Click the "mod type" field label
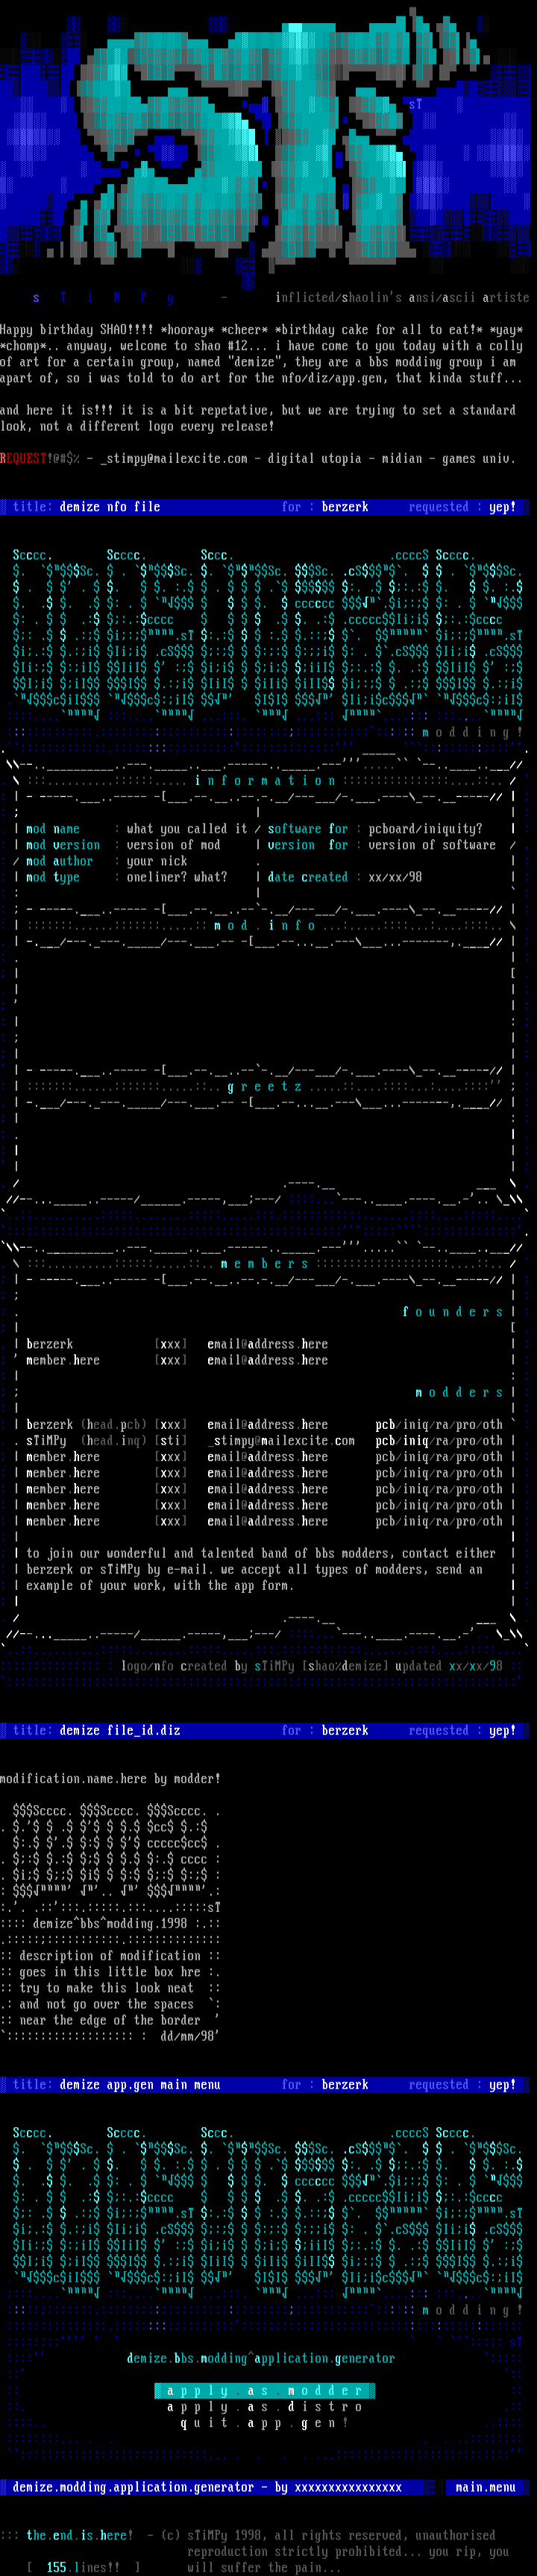This screenshot has height=2576, width=537. click(52, 876)
